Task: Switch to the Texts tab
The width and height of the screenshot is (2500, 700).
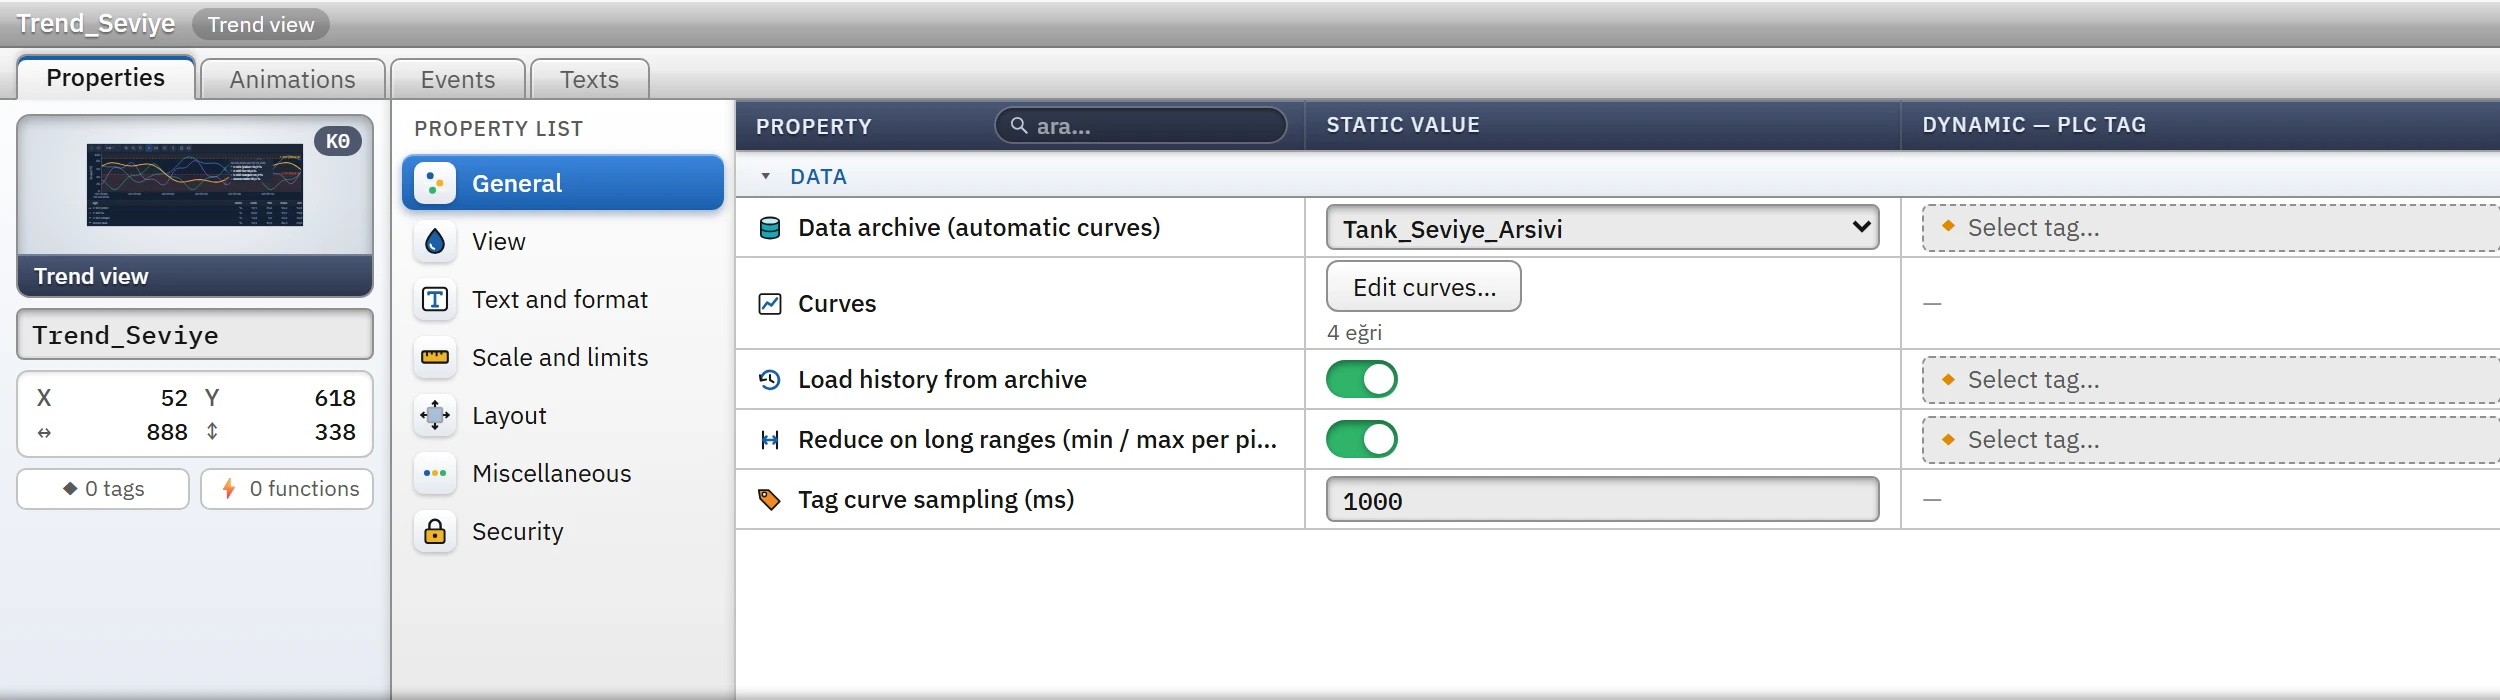Action: click(590, 80)
